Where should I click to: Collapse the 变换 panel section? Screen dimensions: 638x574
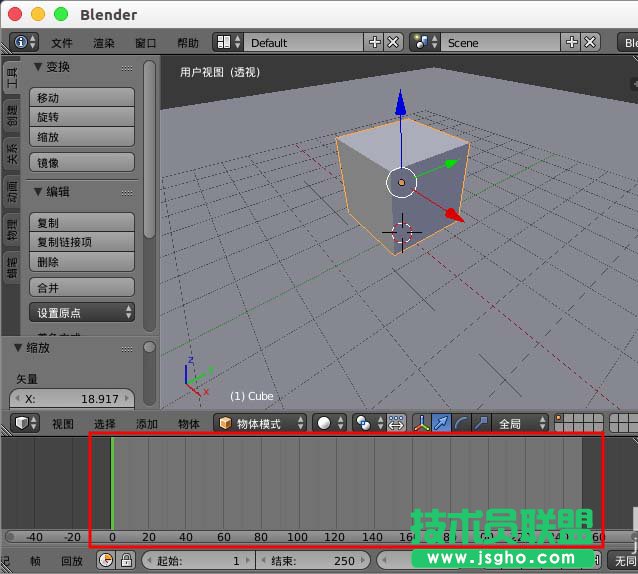38,67
